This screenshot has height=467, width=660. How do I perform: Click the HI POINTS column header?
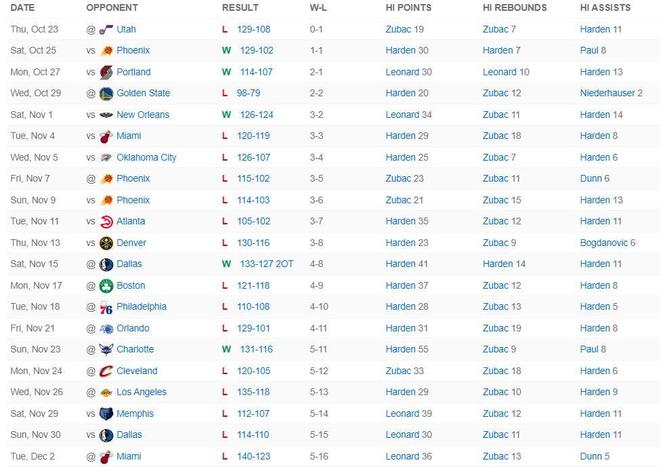click(x=408, y=7)
